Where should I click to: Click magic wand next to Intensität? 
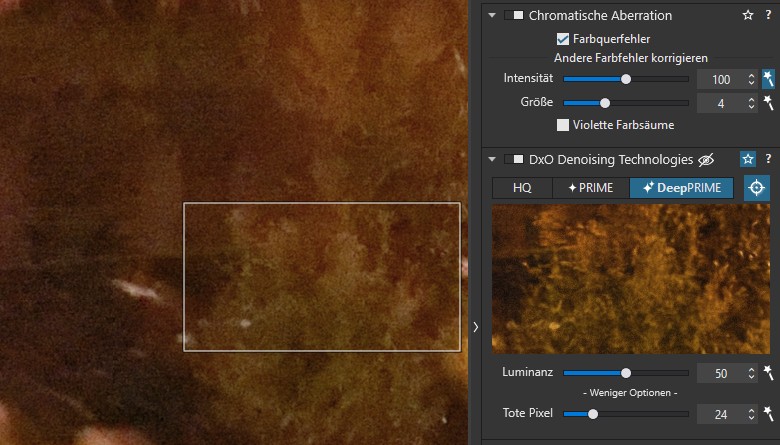coord(768,79)
